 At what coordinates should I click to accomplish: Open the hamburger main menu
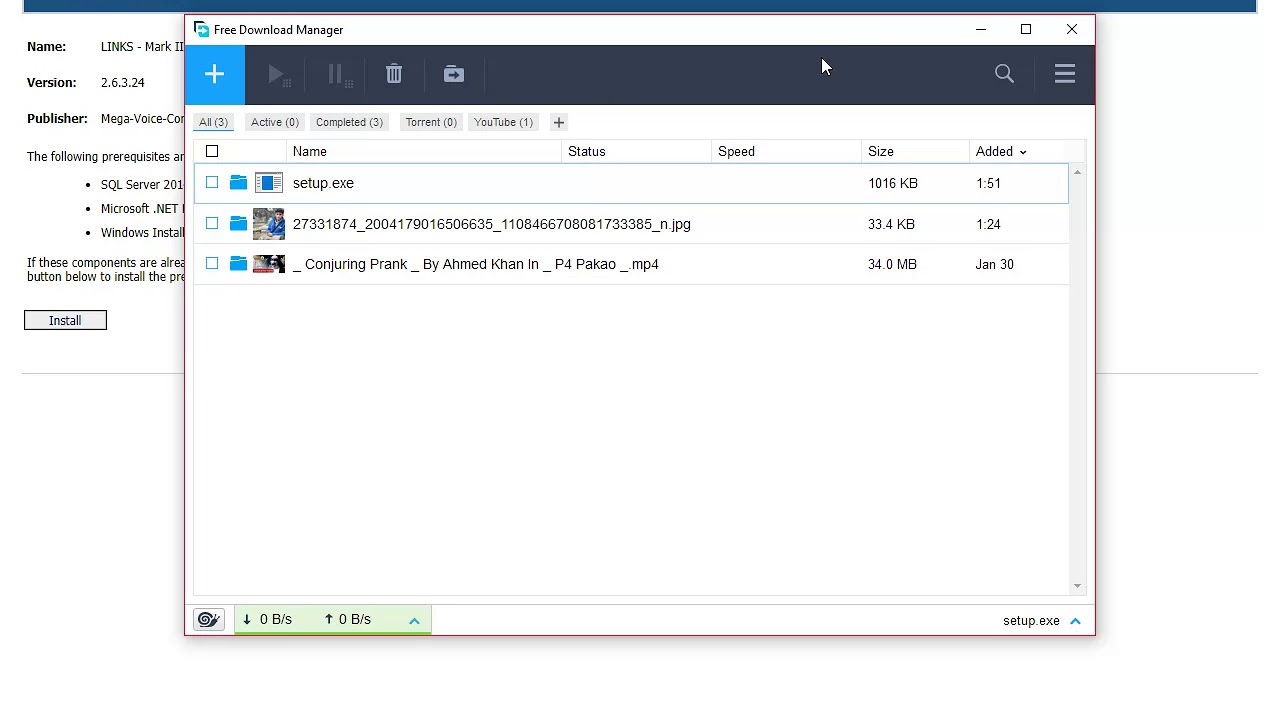[1065, 74]
